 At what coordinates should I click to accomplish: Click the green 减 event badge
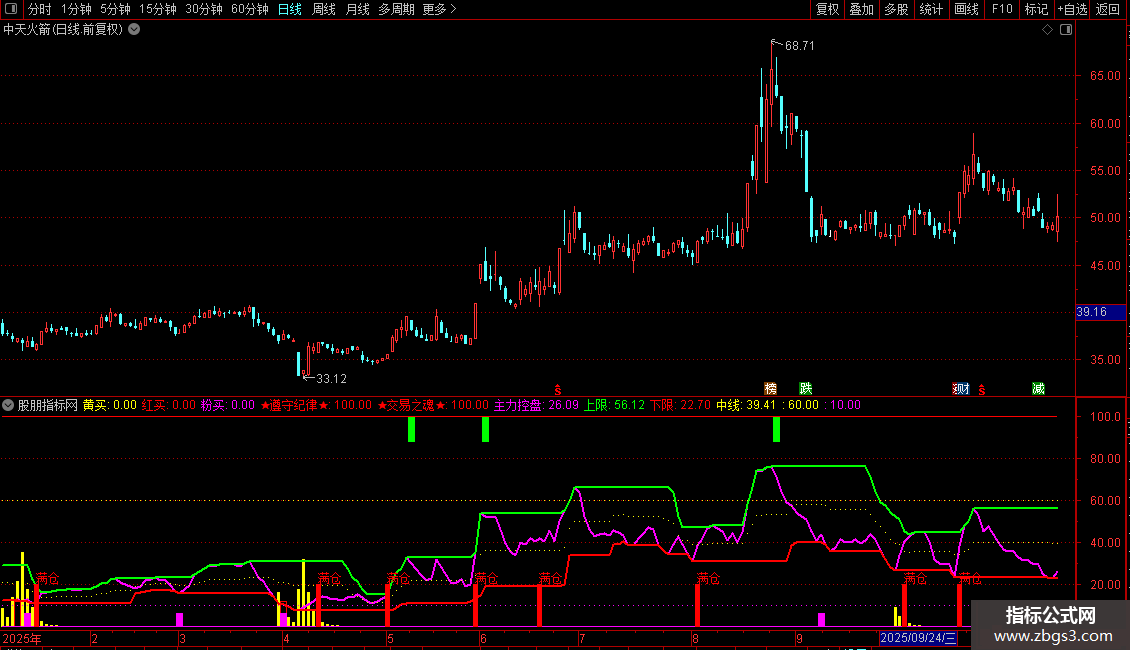point(1038,389)
